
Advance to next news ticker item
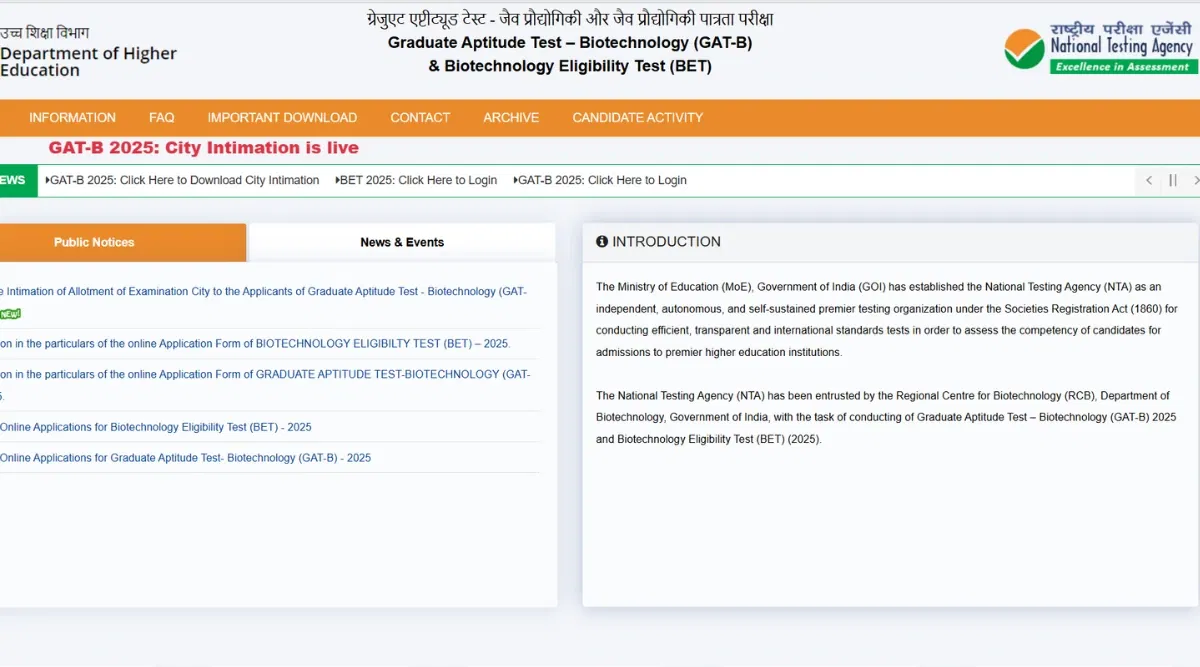(1195, 181)
